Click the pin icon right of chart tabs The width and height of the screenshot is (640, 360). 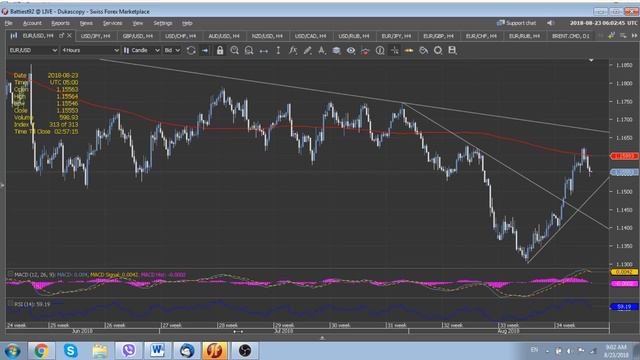coord(611,36)
